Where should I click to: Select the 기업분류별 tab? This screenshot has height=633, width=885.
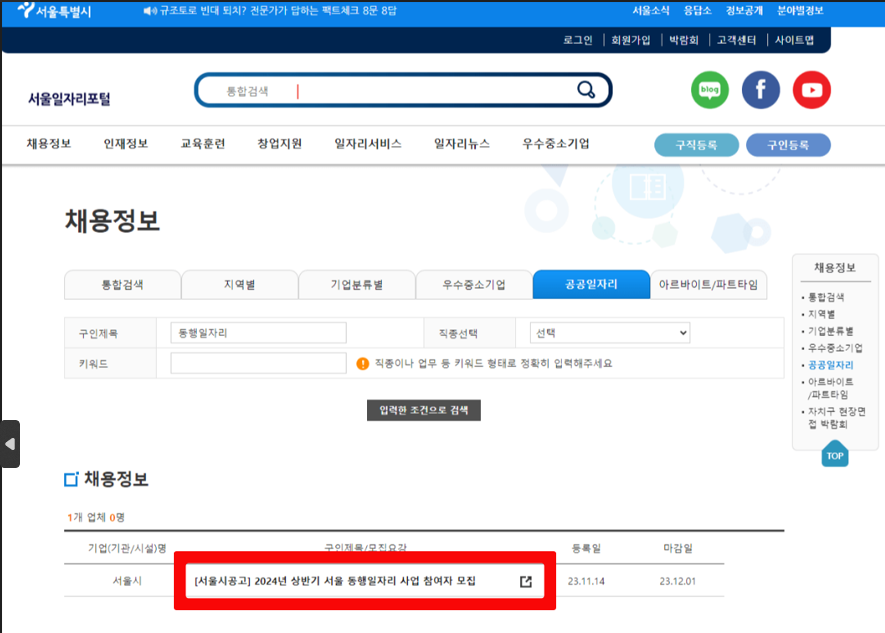click(x=357, y=284)
